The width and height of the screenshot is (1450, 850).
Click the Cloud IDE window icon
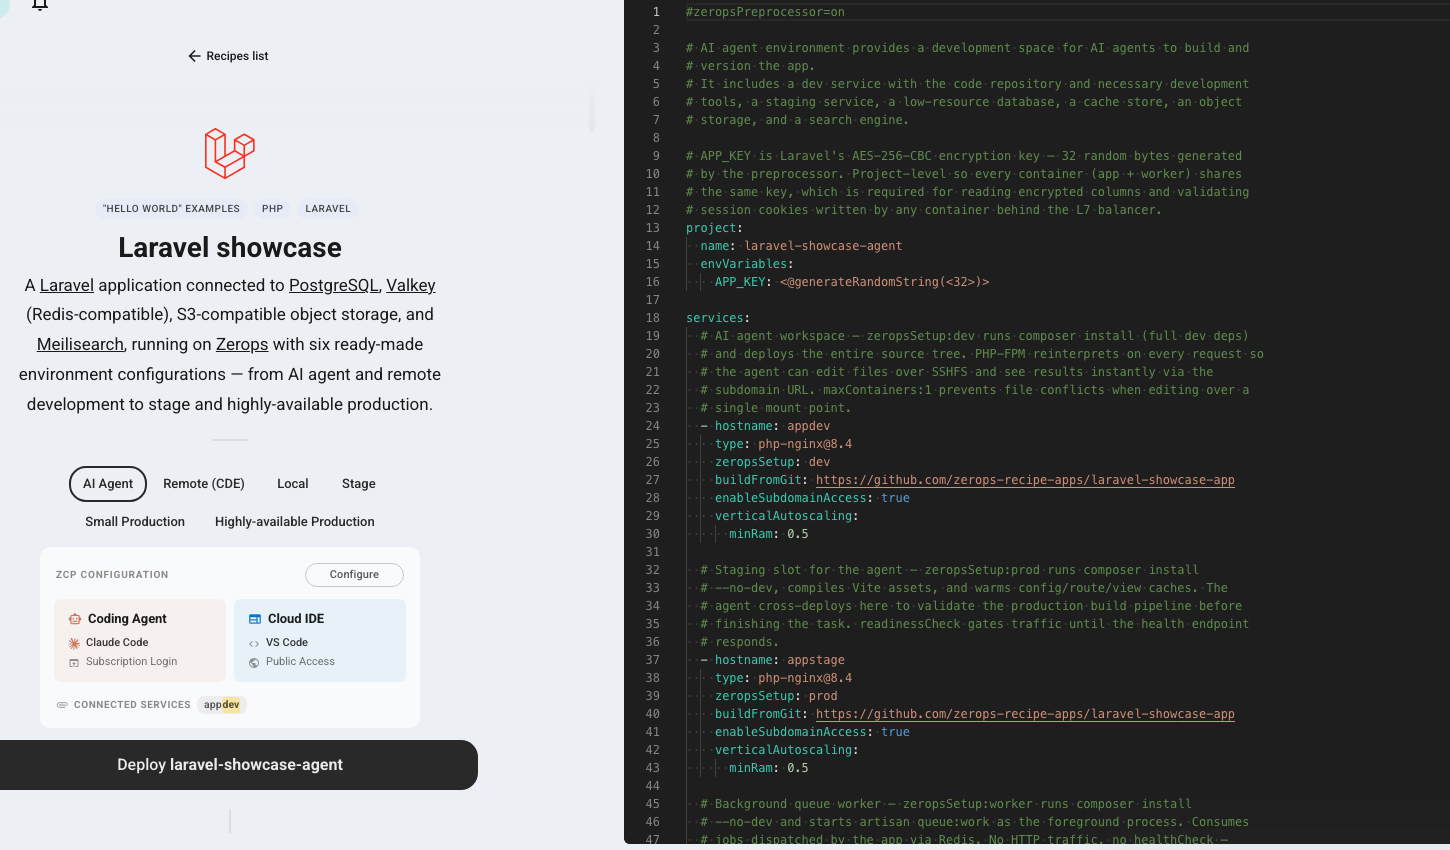coord(255,619)
